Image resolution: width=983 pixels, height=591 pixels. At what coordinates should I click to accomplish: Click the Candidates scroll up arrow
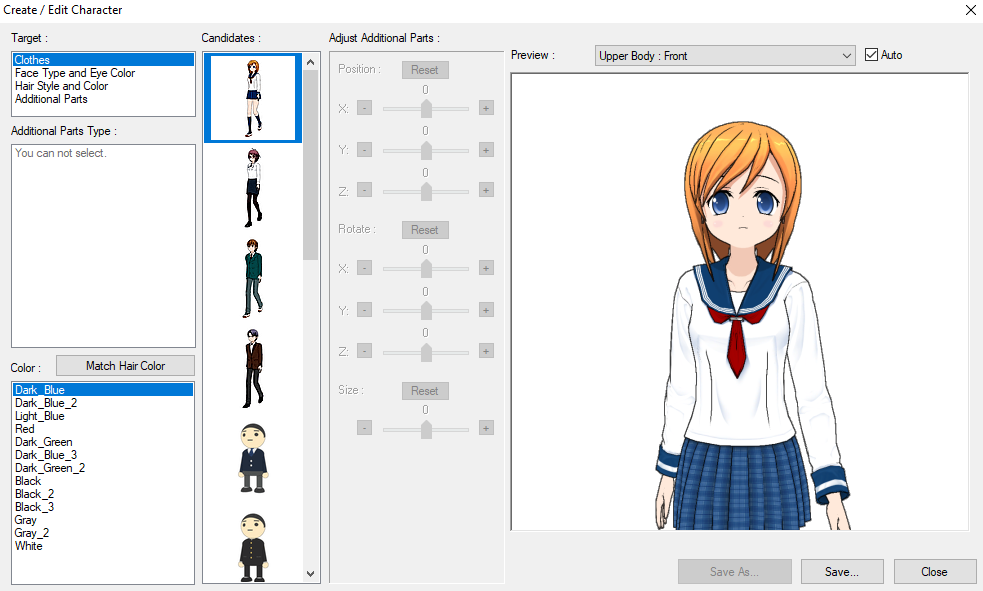(310, 62)
